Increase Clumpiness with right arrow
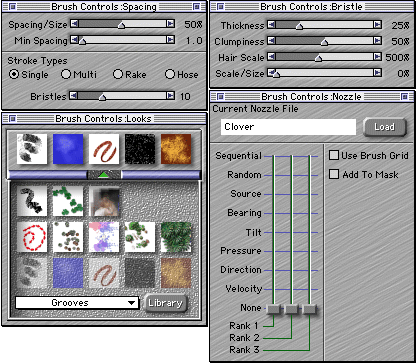The image size is (416, 364). [x=377, y=40]
